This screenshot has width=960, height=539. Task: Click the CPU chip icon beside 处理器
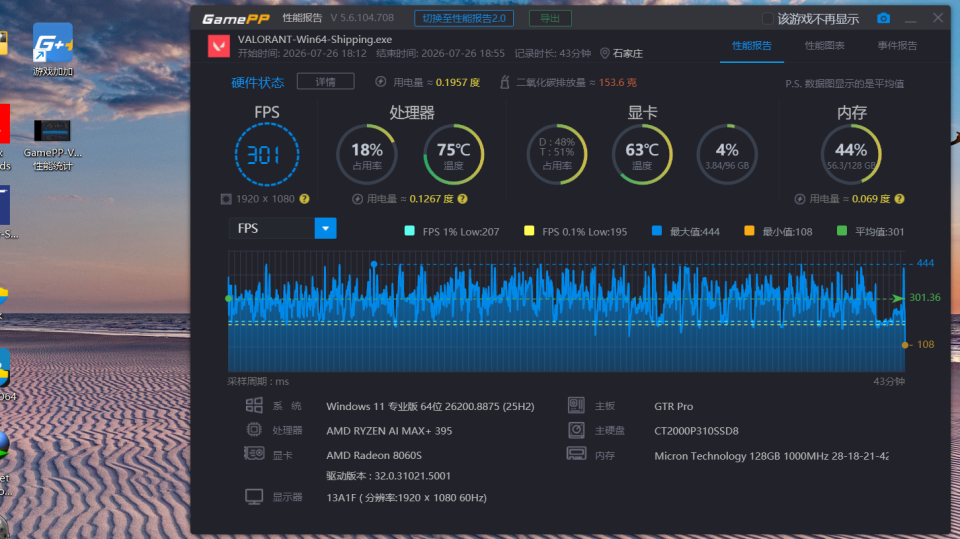pyautogui.click(x=254, y=430)
